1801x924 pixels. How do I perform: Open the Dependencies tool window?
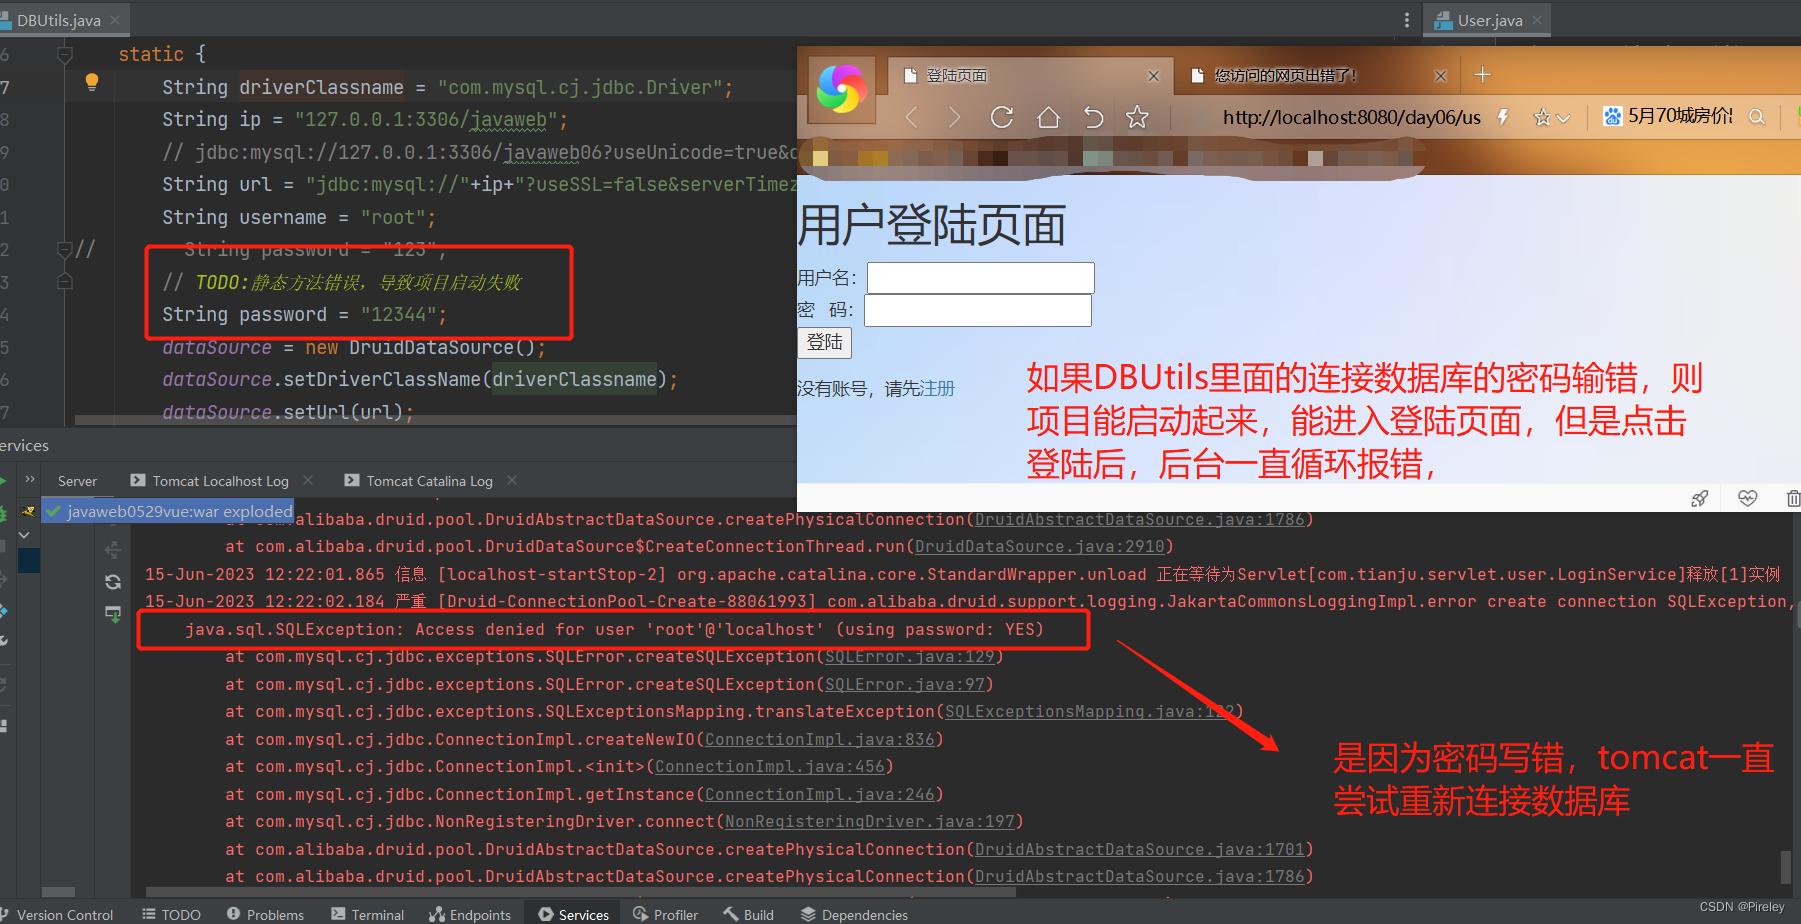tap(854, 914)
